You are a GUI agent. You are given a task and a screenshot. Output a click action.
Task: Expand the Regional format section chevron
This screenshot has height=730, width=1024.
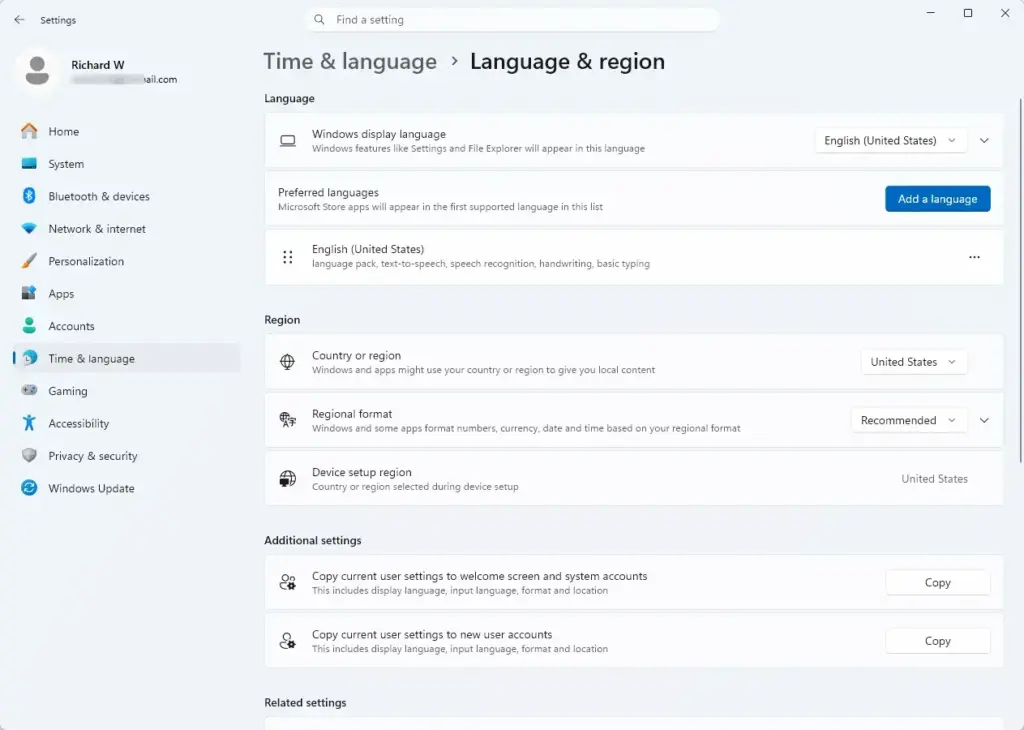tap(984, 421)
